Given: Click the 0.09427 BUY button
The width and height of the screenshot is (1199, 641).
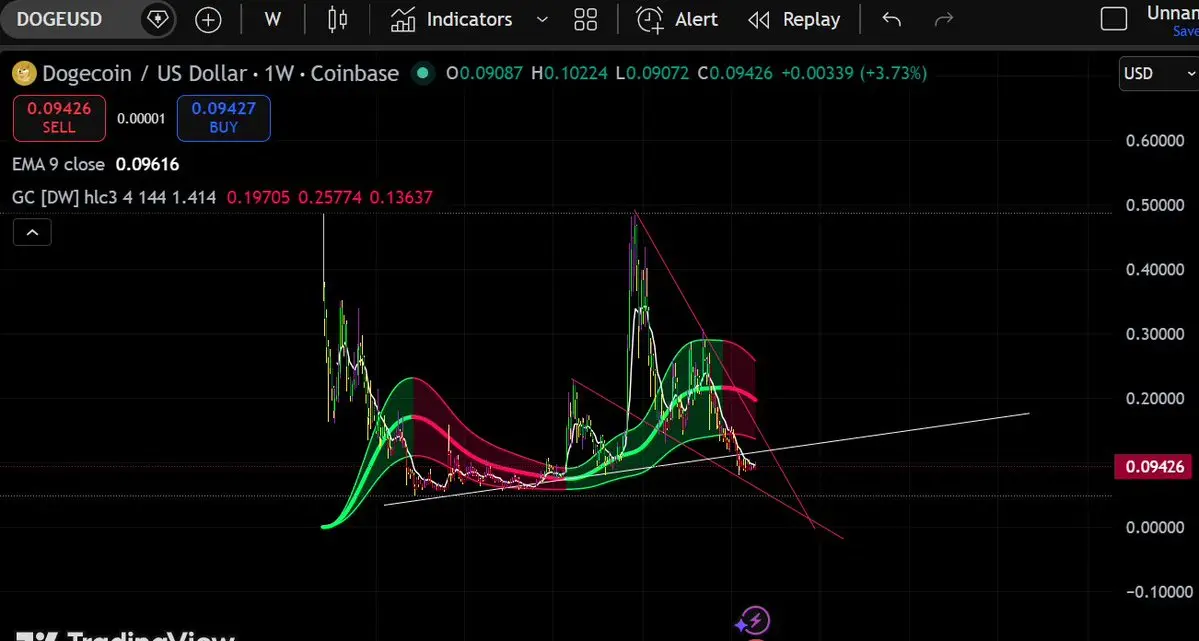Looking at the screenshot, I should (223, 118).
